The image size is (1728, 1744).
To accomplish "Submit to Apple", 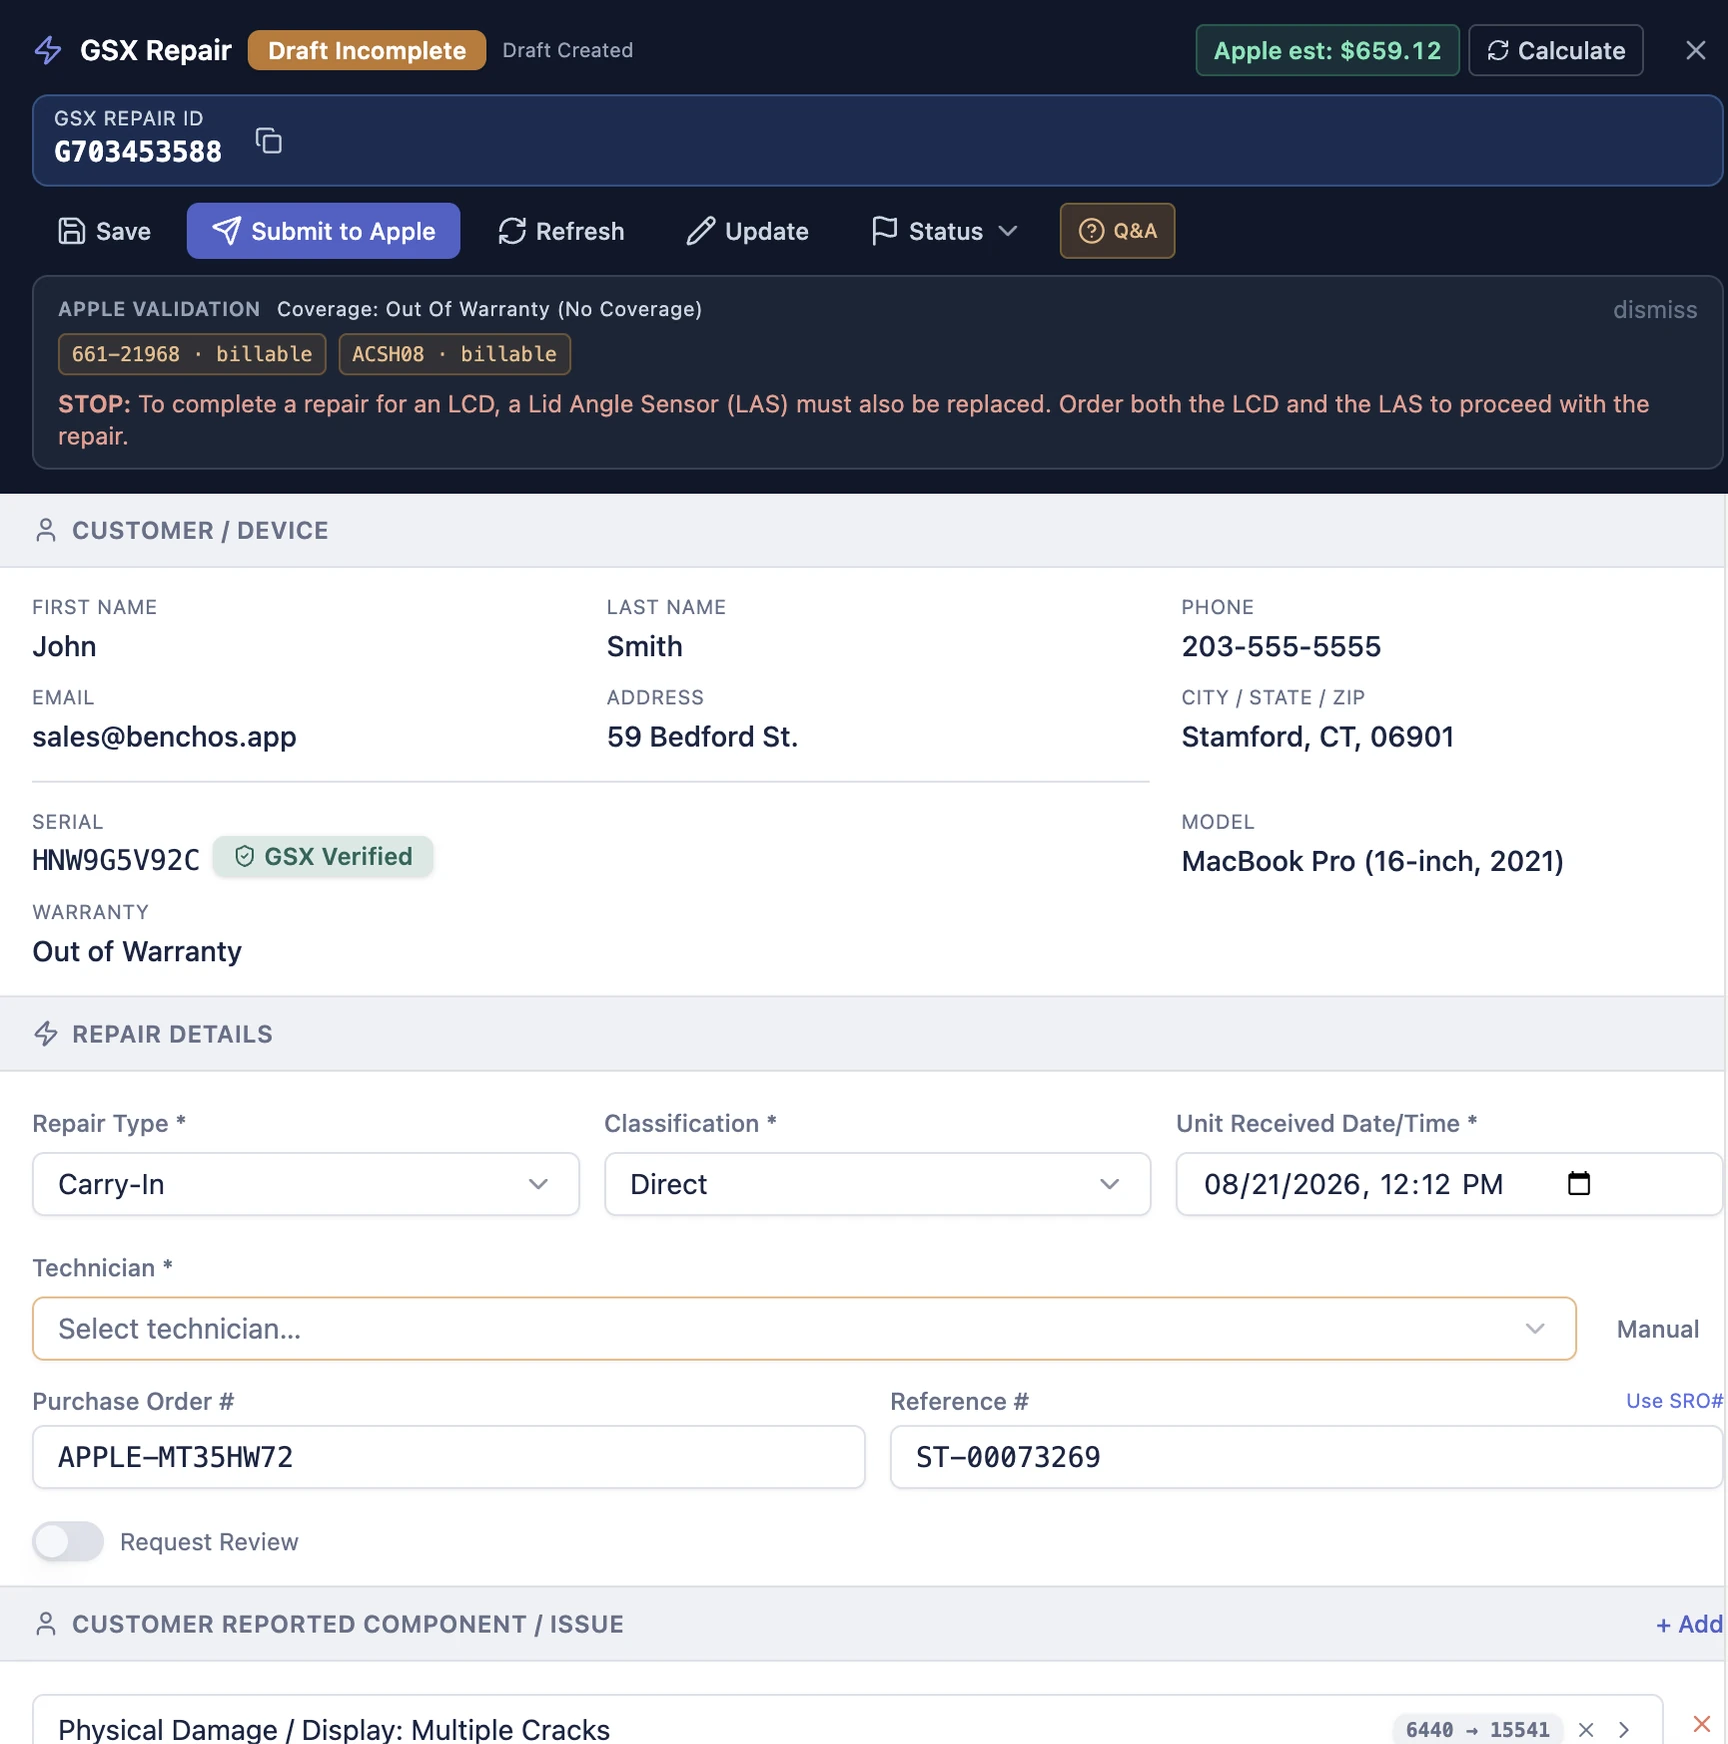I will 323,231.
